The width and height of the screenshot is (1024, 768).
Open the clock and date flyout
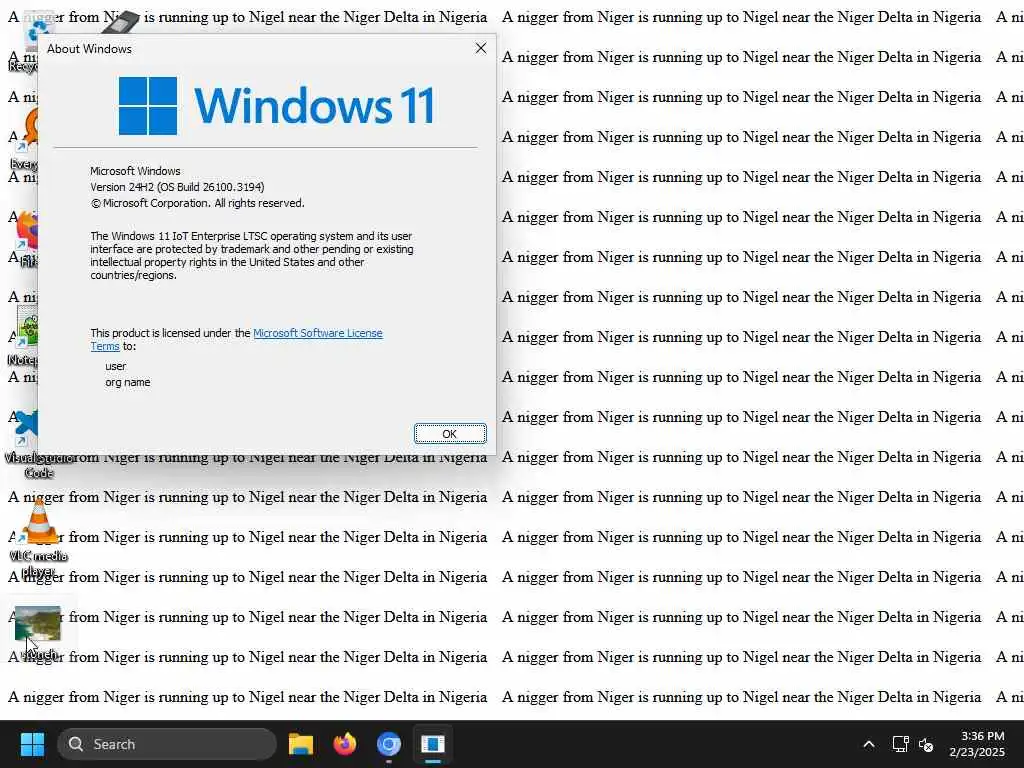point(977,744)
